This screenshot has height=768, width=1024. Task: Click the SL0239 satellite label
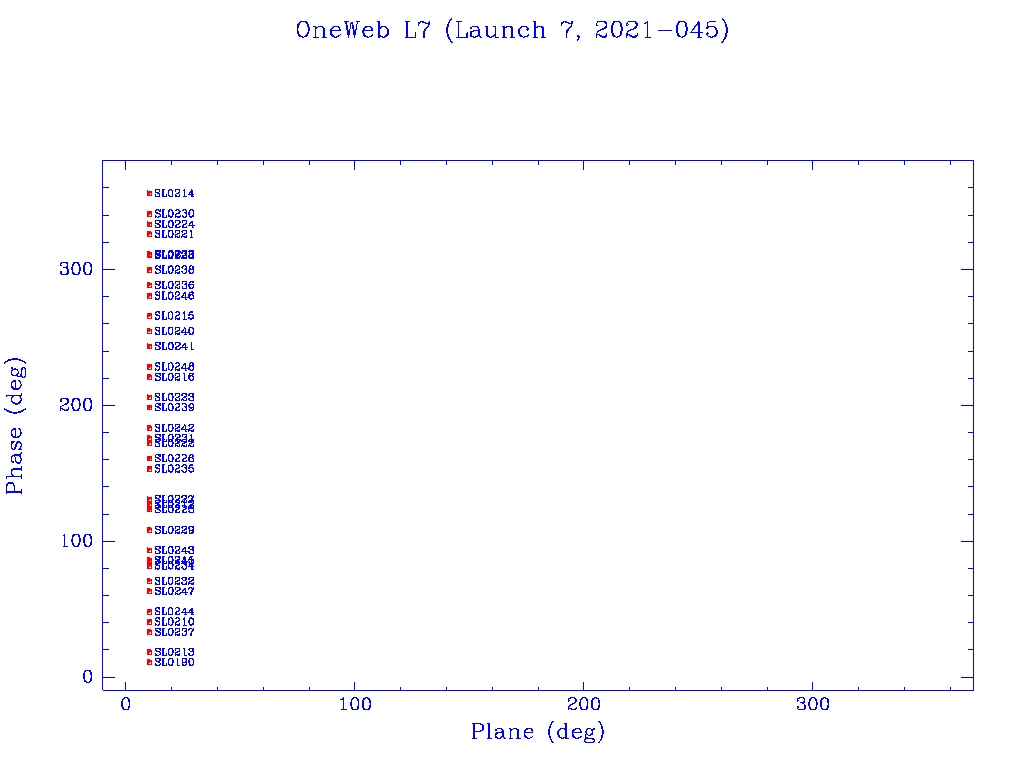click(174, 408)
